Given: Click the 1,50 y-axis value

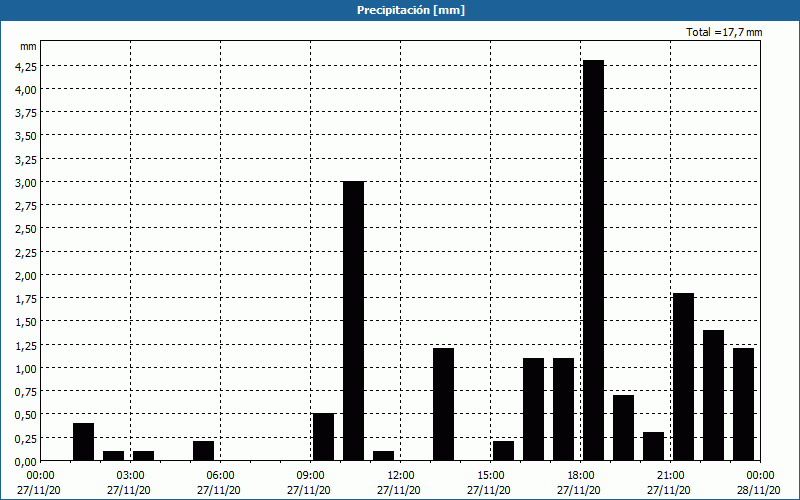Looking at the screenshot, I should (26, 322).
